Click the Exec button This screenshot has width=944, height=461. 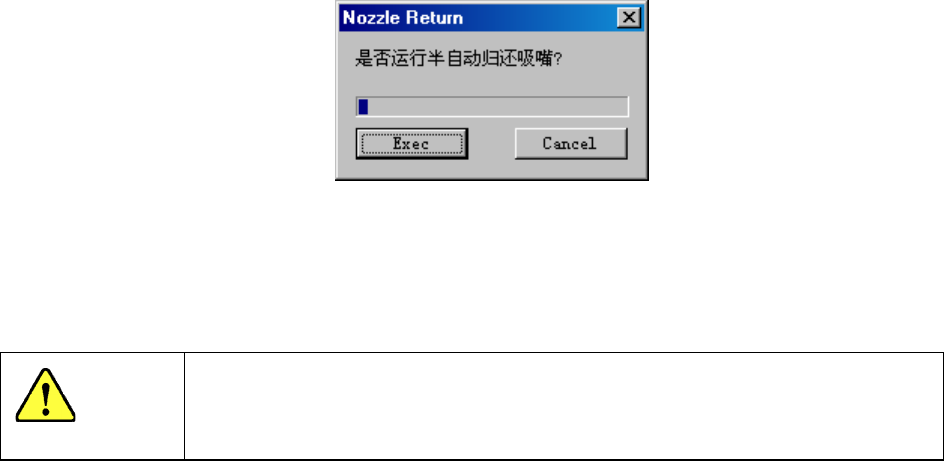412,143
